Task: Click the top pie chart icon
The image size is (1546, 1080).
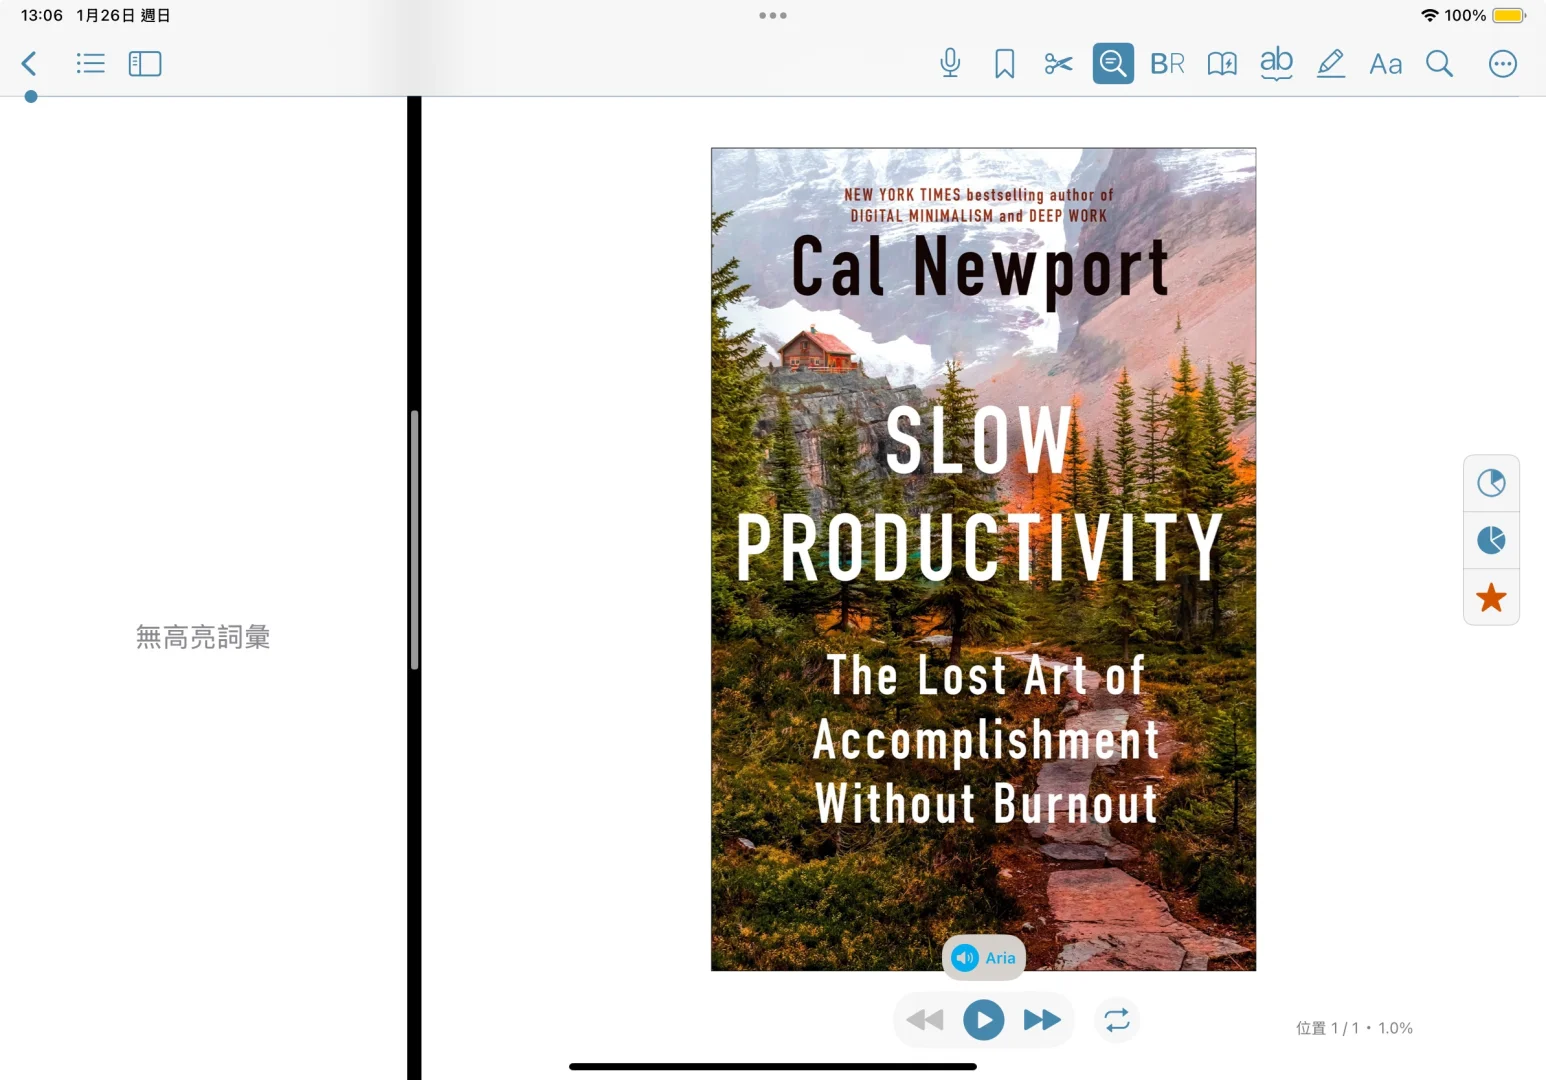Action: click(x=1491, y=483)
